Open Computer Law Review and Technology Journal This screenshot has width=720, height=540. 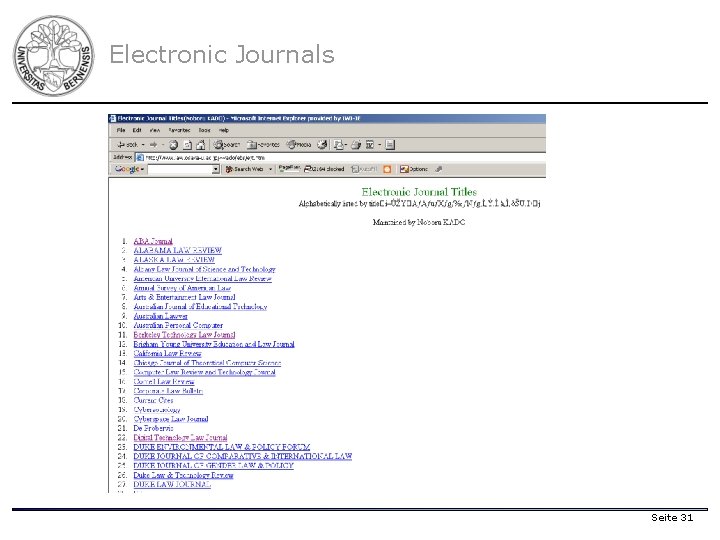[204, 372]
